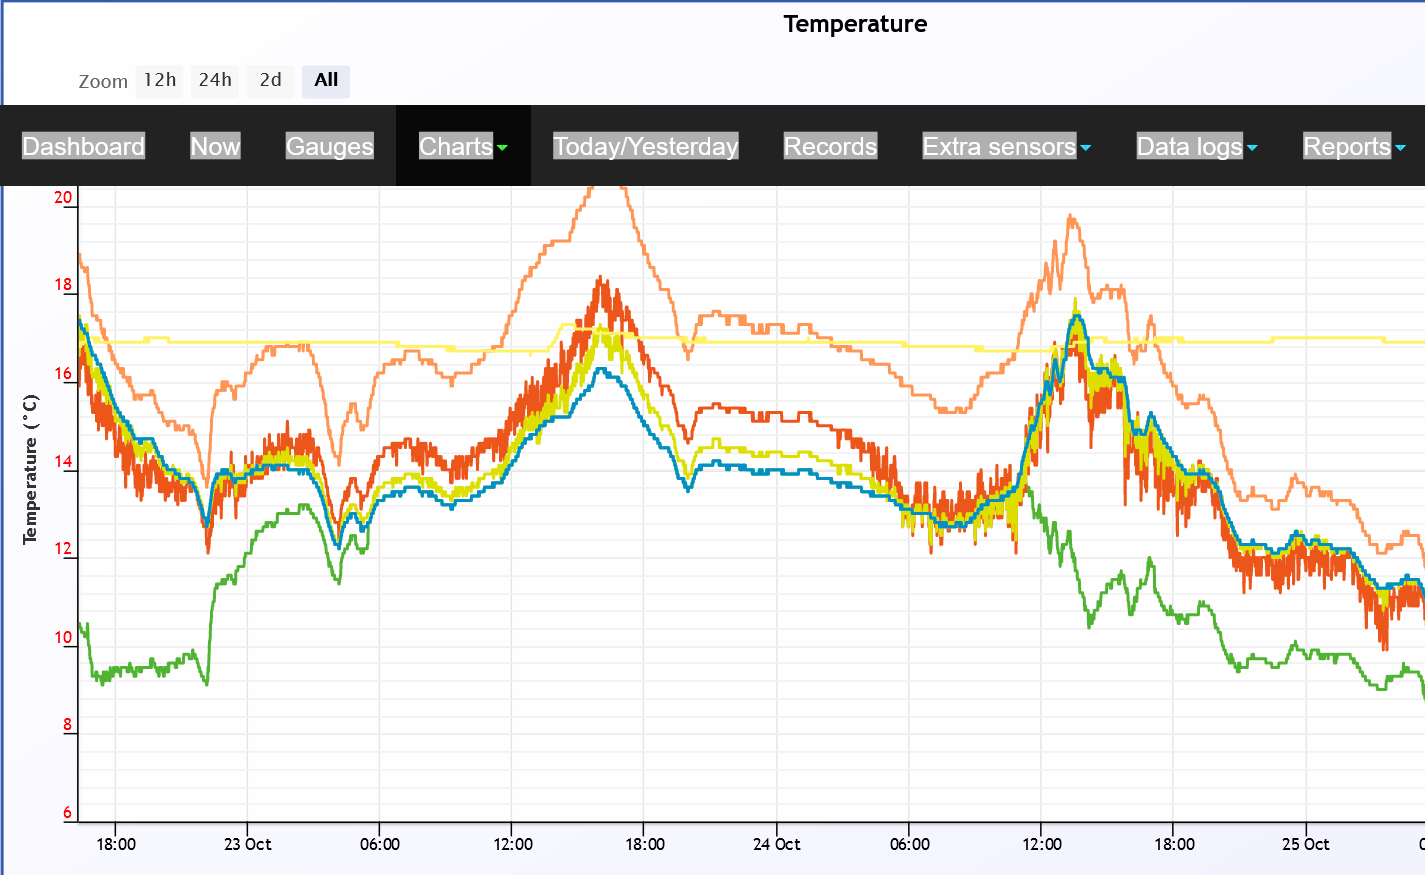Open the Reports dropdown menu
Screen dimensions: 1425x875
point(1353,146)
